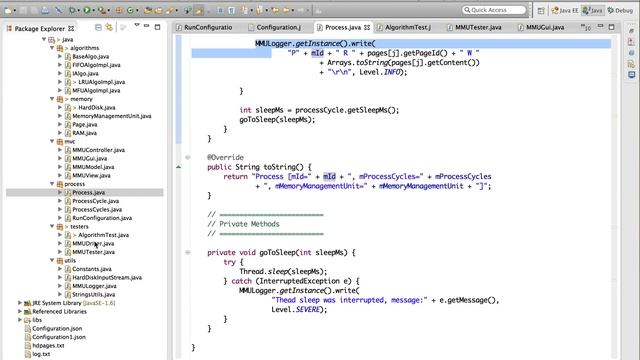
Task: Collapse the utils package
Action: point(52,260)
